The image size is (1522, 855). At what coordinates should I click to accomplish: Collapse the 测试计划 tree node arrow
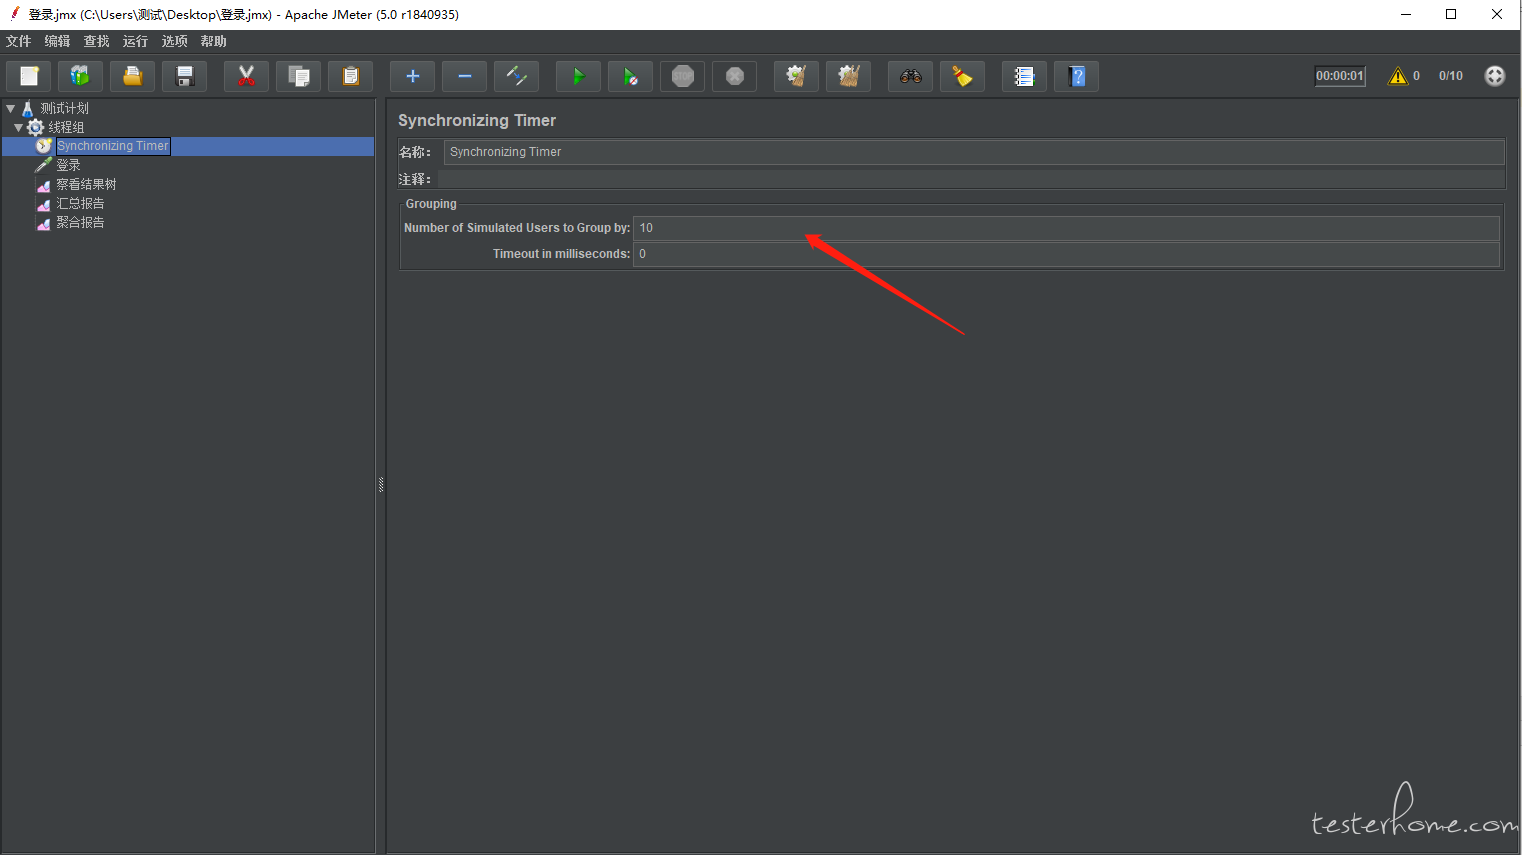point(10,108)
